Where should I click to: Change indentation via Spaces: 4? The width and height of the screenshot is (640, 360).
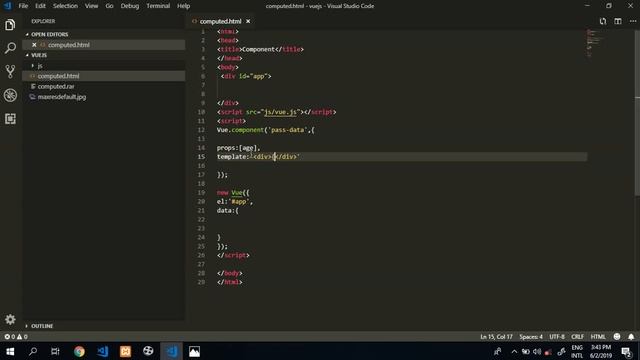531,337
